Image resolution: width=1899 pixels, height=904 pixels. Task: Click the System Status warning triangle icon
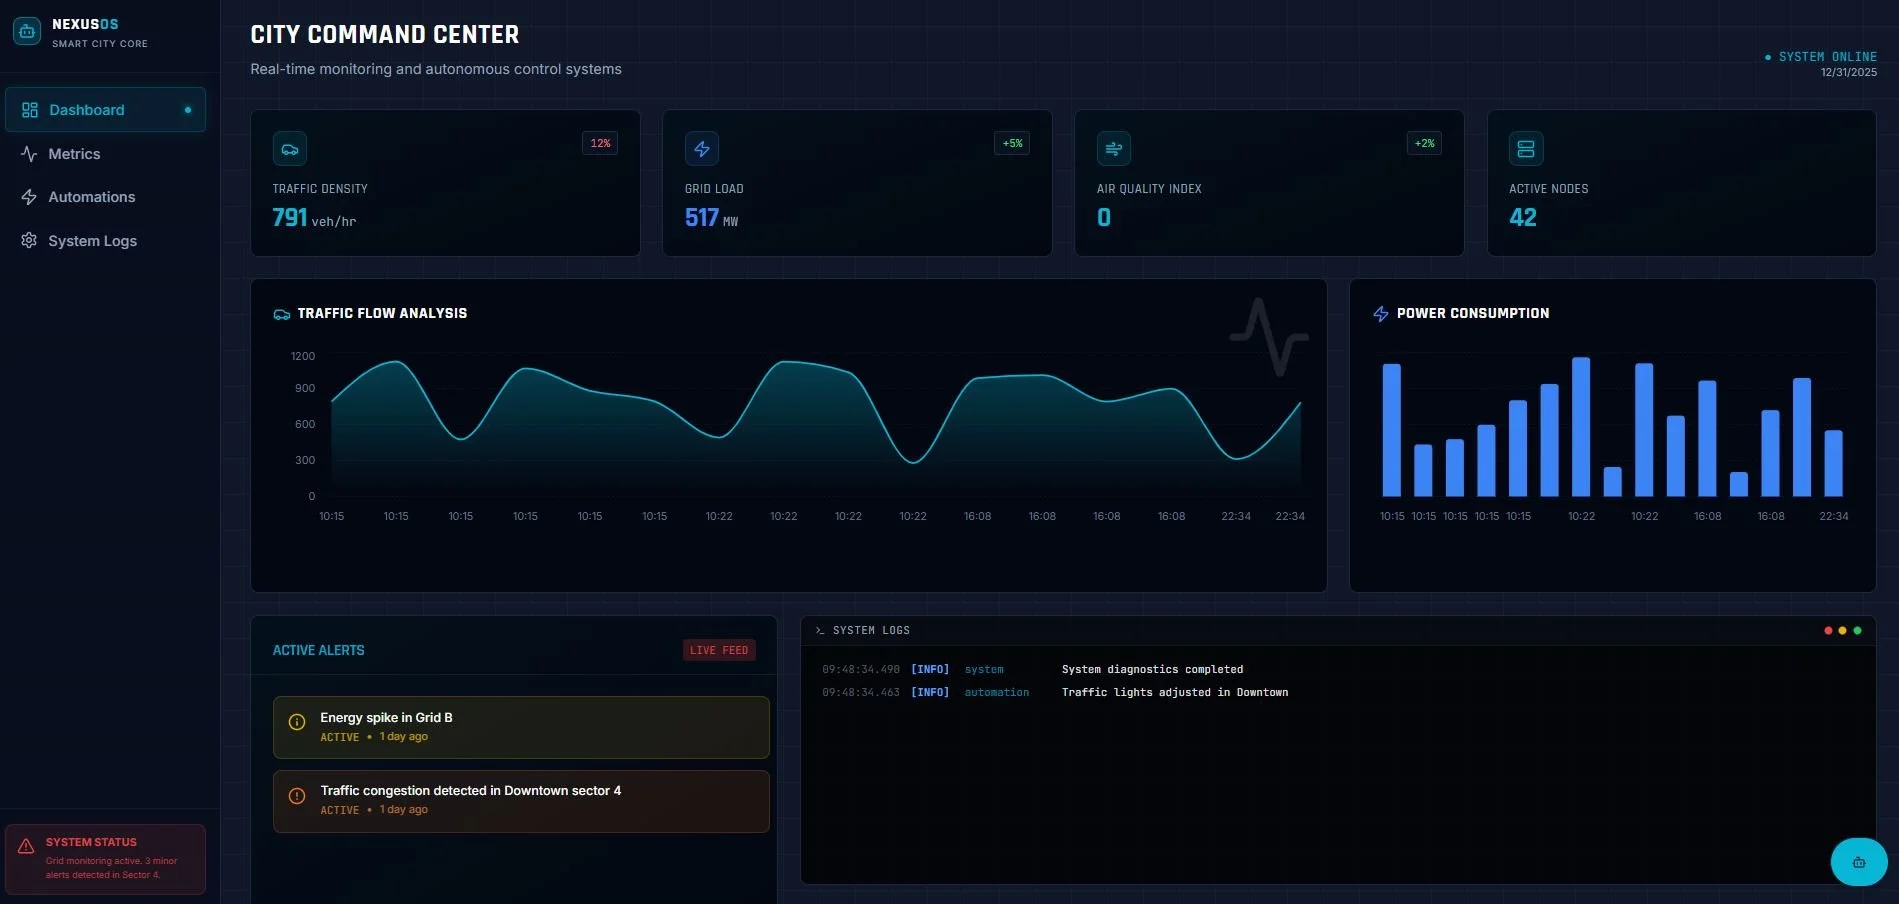click(x=26, y=847)
